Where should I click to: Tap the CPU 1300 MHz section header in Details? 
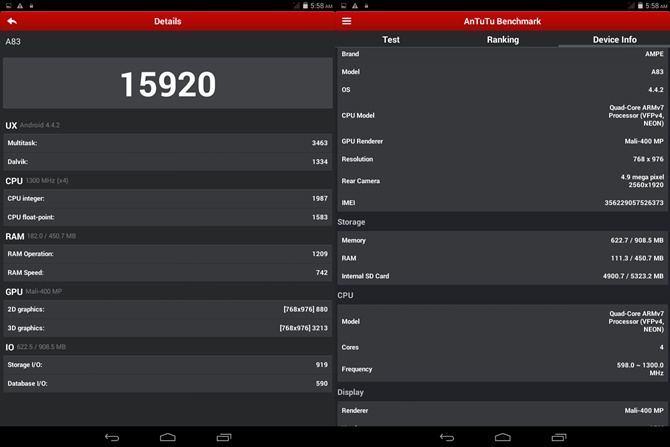37,181
